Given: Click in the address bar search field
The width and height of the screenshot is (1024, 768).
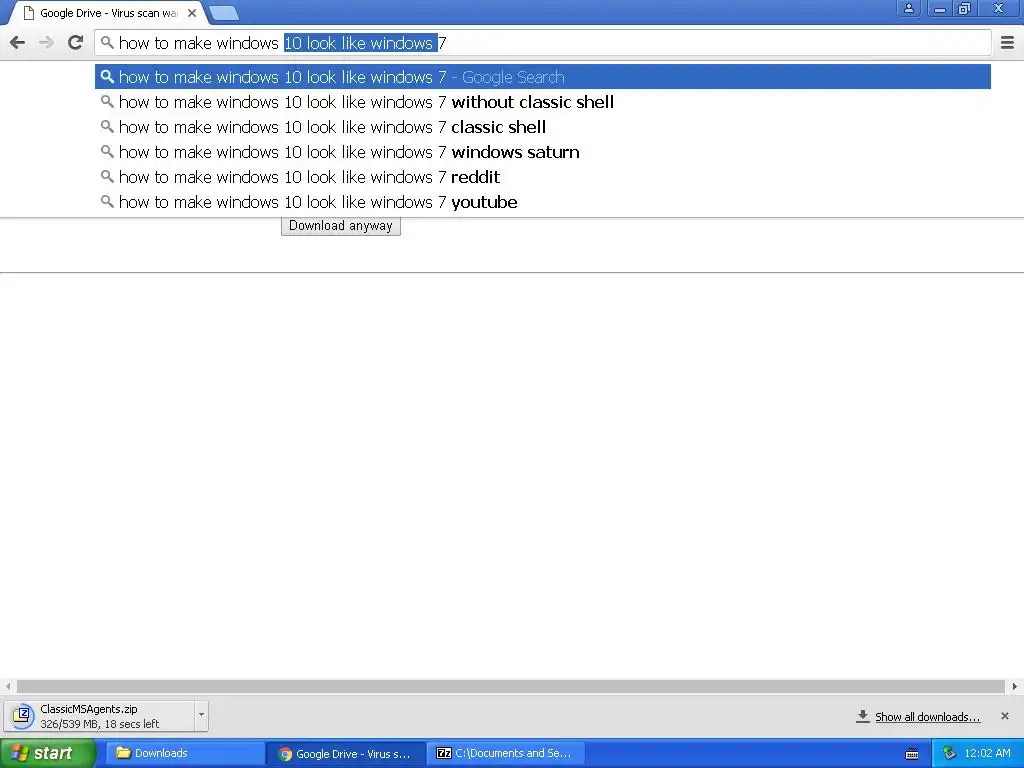Looking at the screenshot, I should coord(543,43).
